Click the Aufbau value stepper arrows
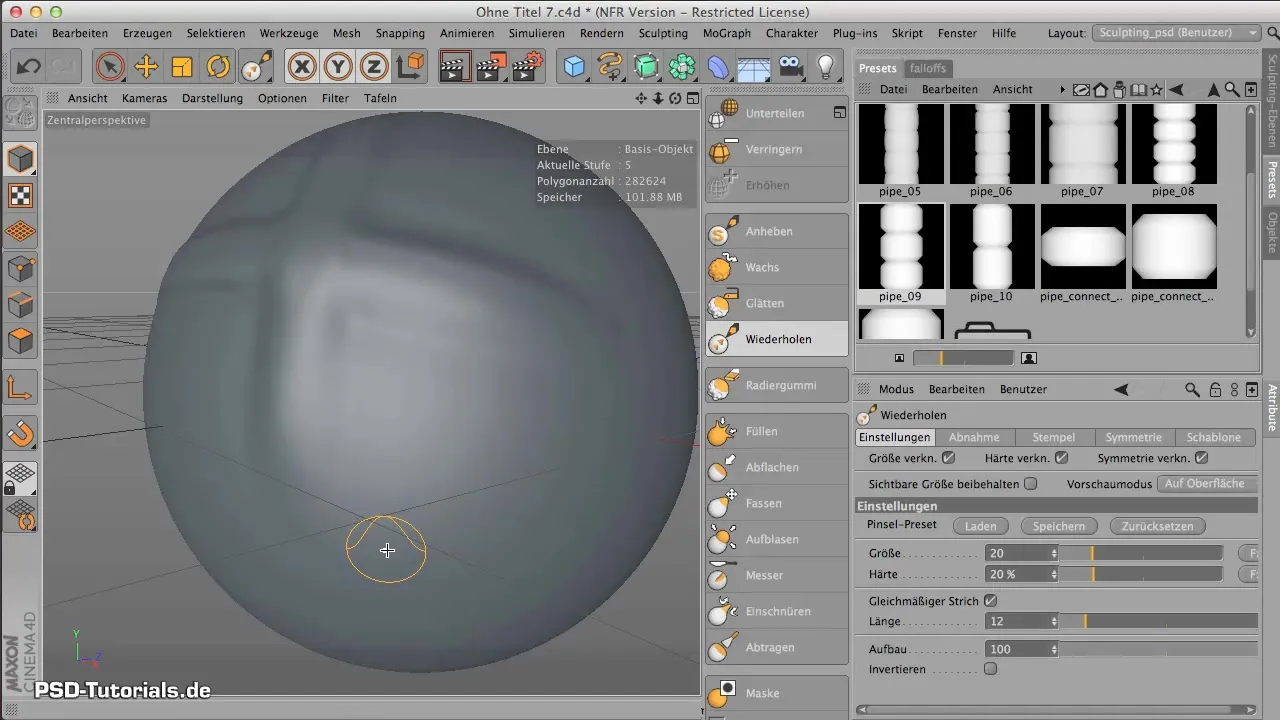1280x720 pixels. [1054, 649]
